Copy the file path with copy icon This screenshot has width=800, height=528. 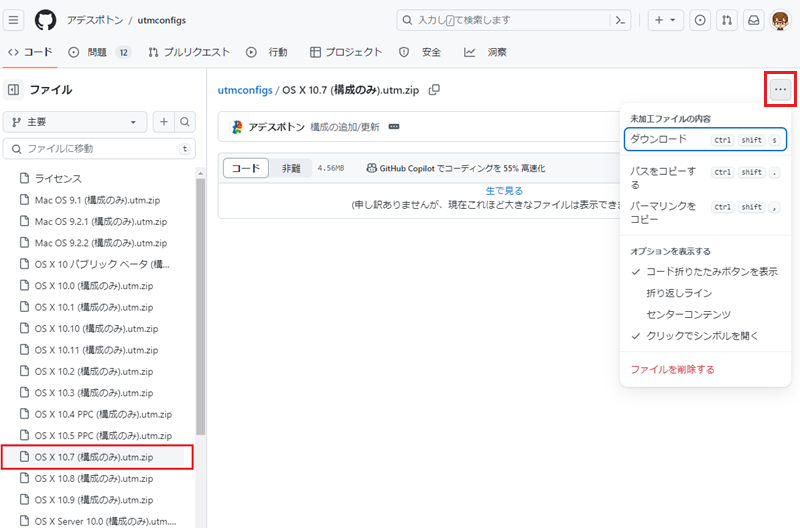[434, 90]
